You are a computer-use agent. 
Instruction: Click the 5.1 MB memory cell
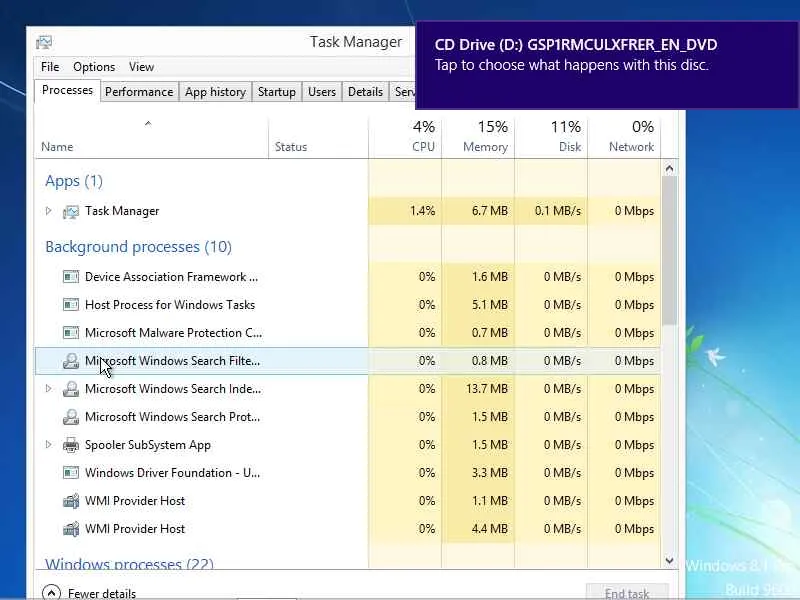tap(478, 305)
